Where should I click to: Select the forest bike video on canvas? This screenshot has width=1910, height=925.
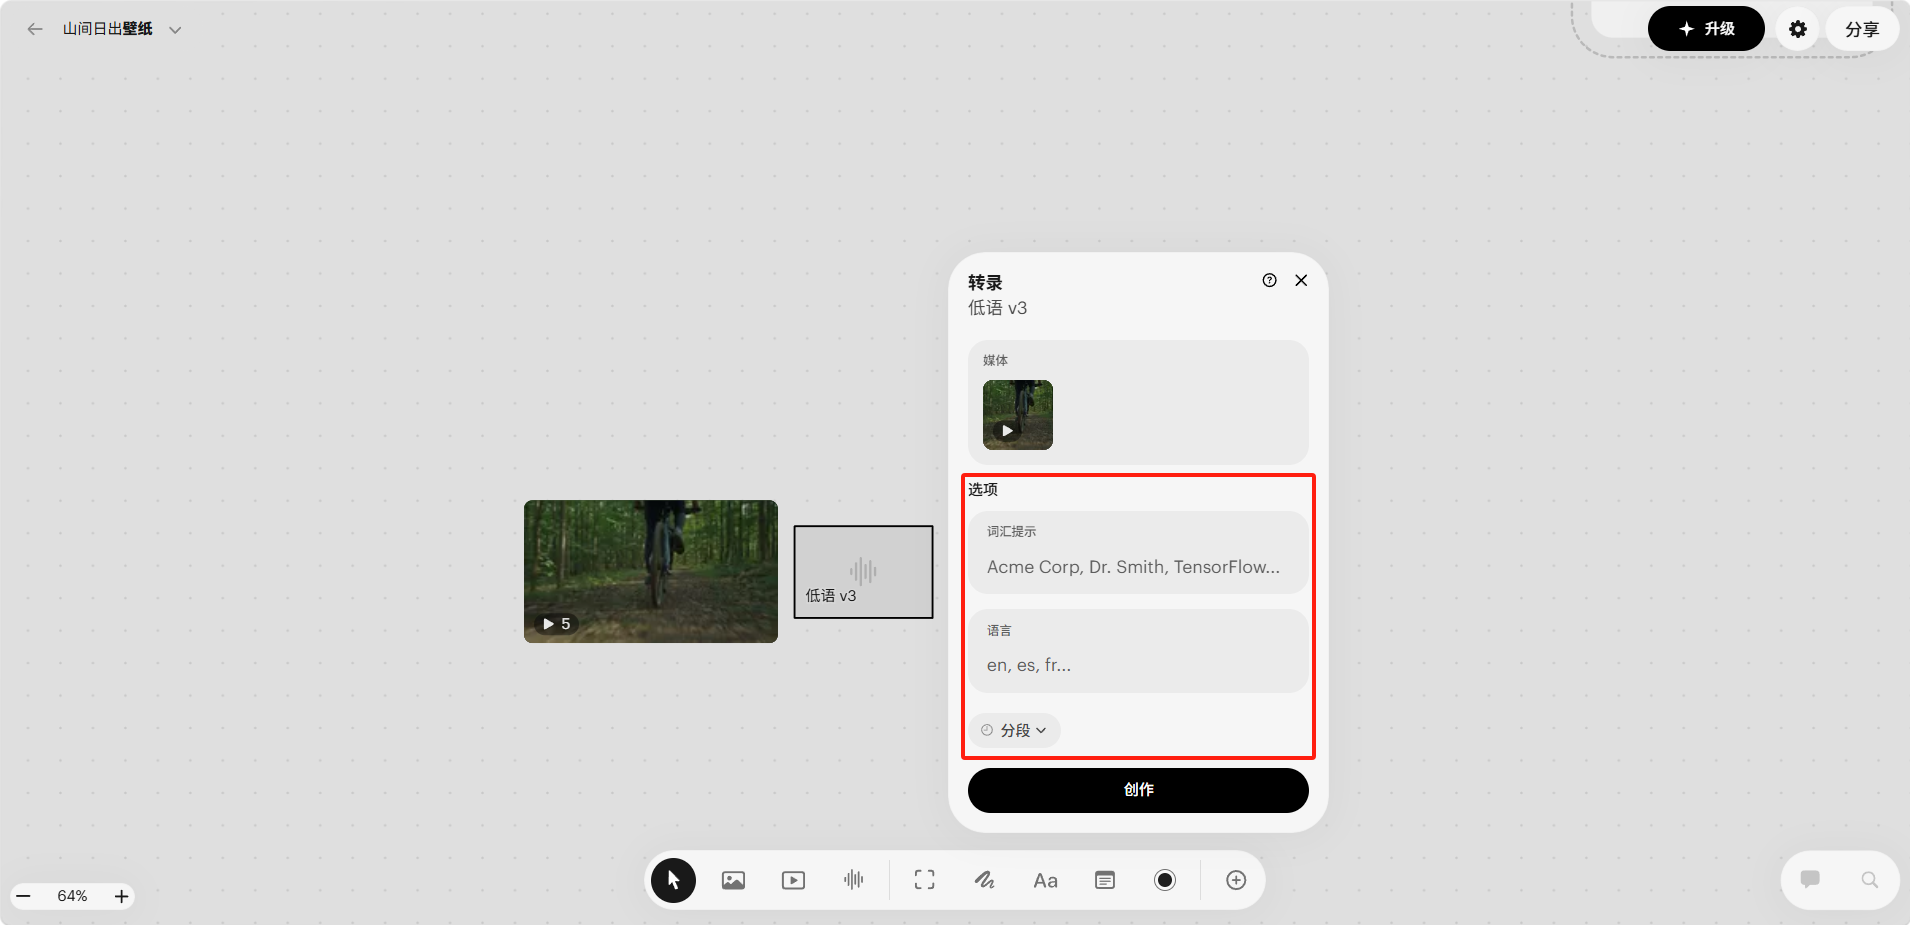tap(651, 571)
